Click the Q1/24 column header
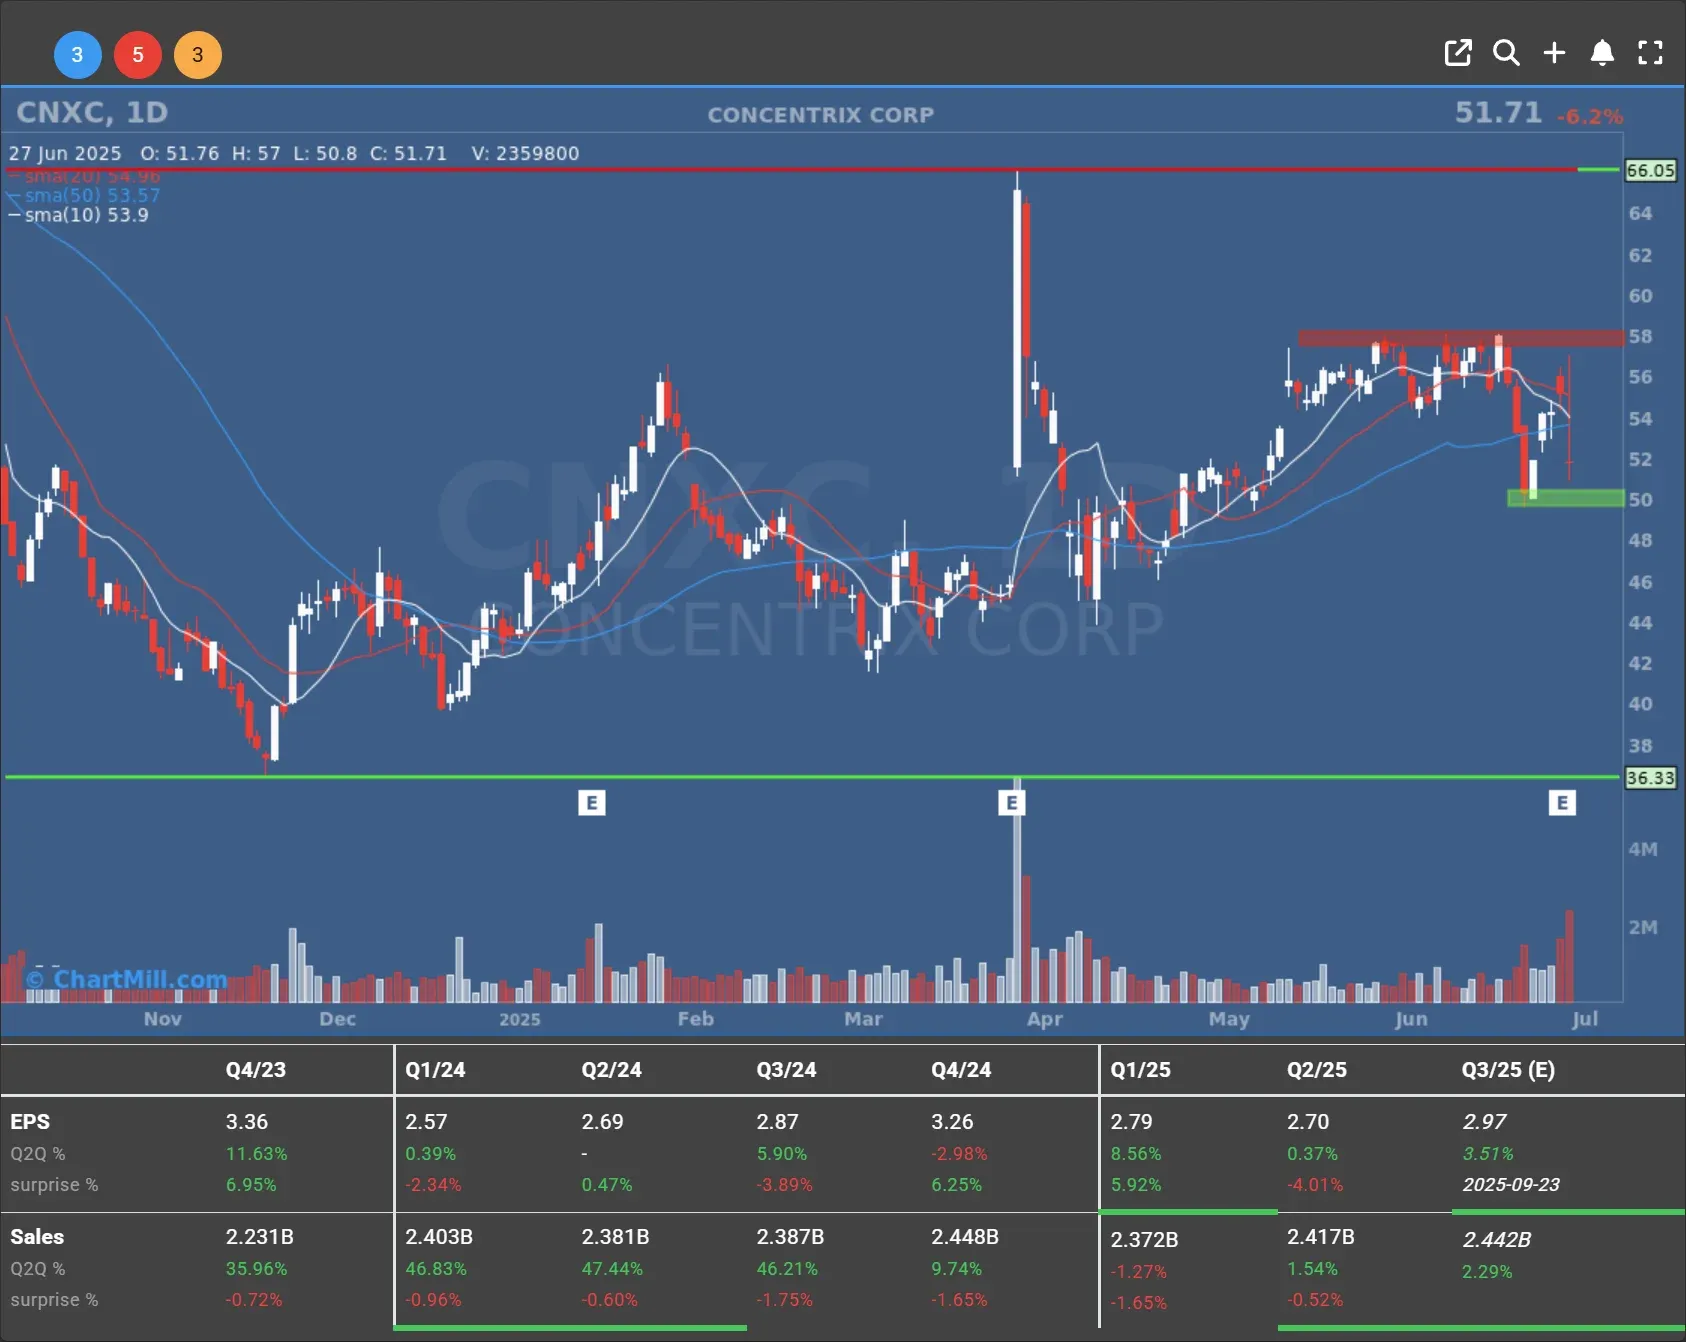 (x=435, y=1070)
